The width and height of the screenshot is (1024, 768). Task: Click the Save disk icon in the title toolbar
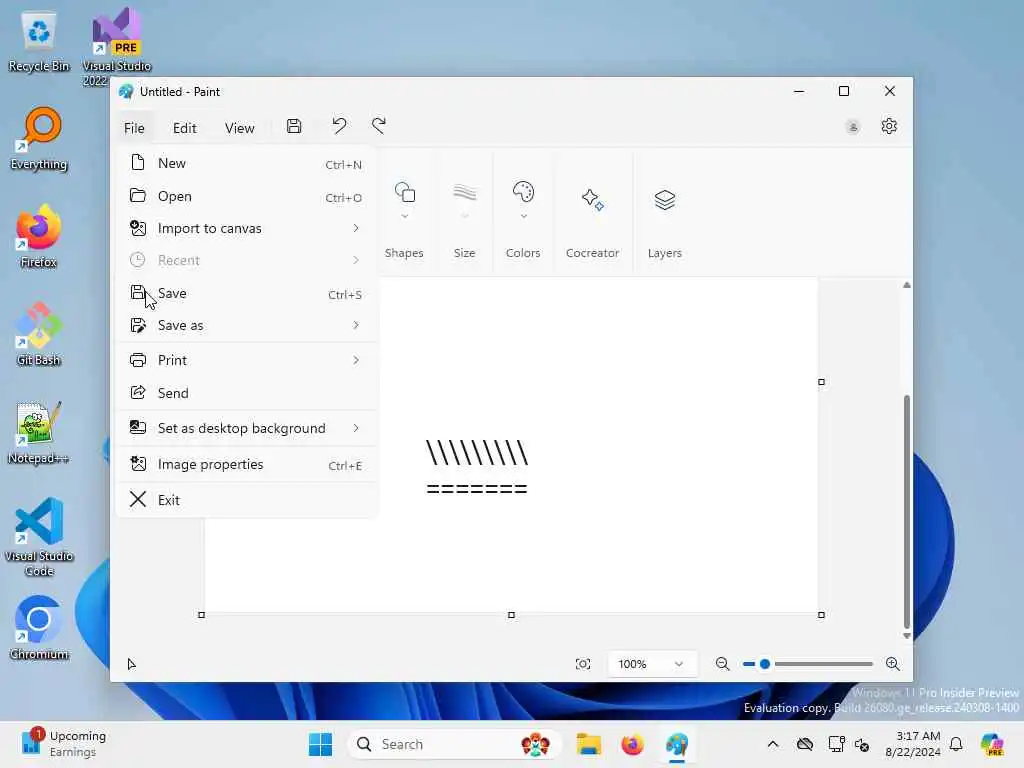(x=294, y=126)
